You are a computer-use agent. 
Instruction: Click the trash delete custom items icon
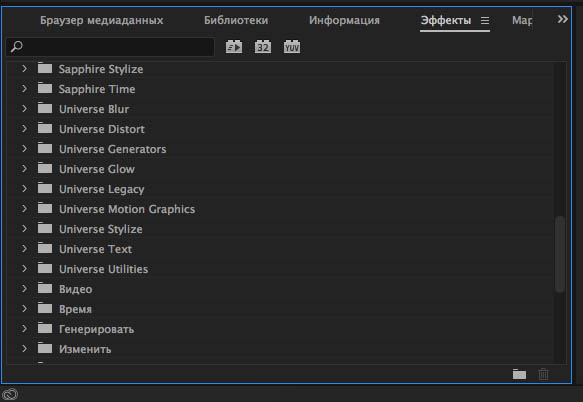(x=543, y=374)
